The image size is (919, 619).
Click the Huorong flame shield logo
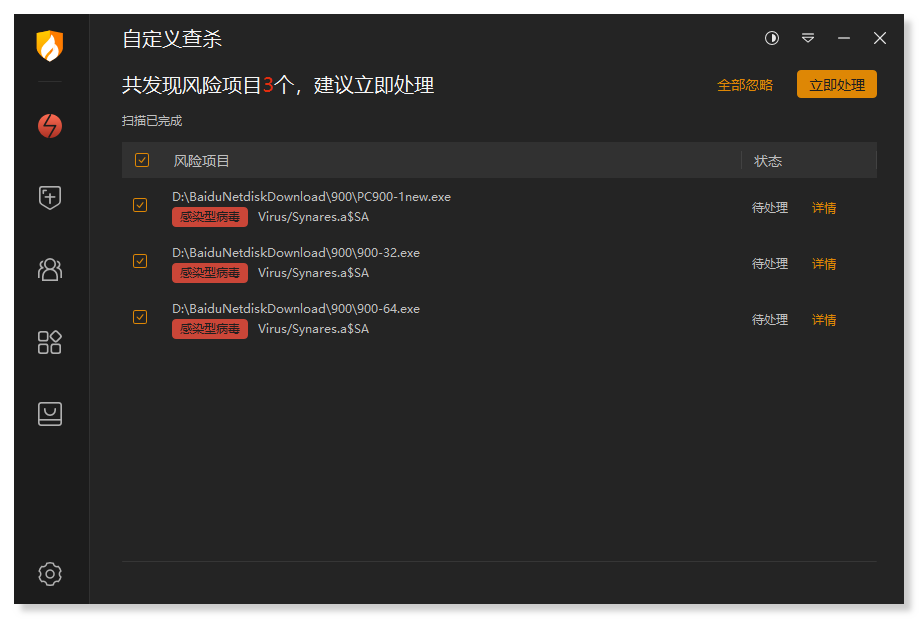click(50, 46)
